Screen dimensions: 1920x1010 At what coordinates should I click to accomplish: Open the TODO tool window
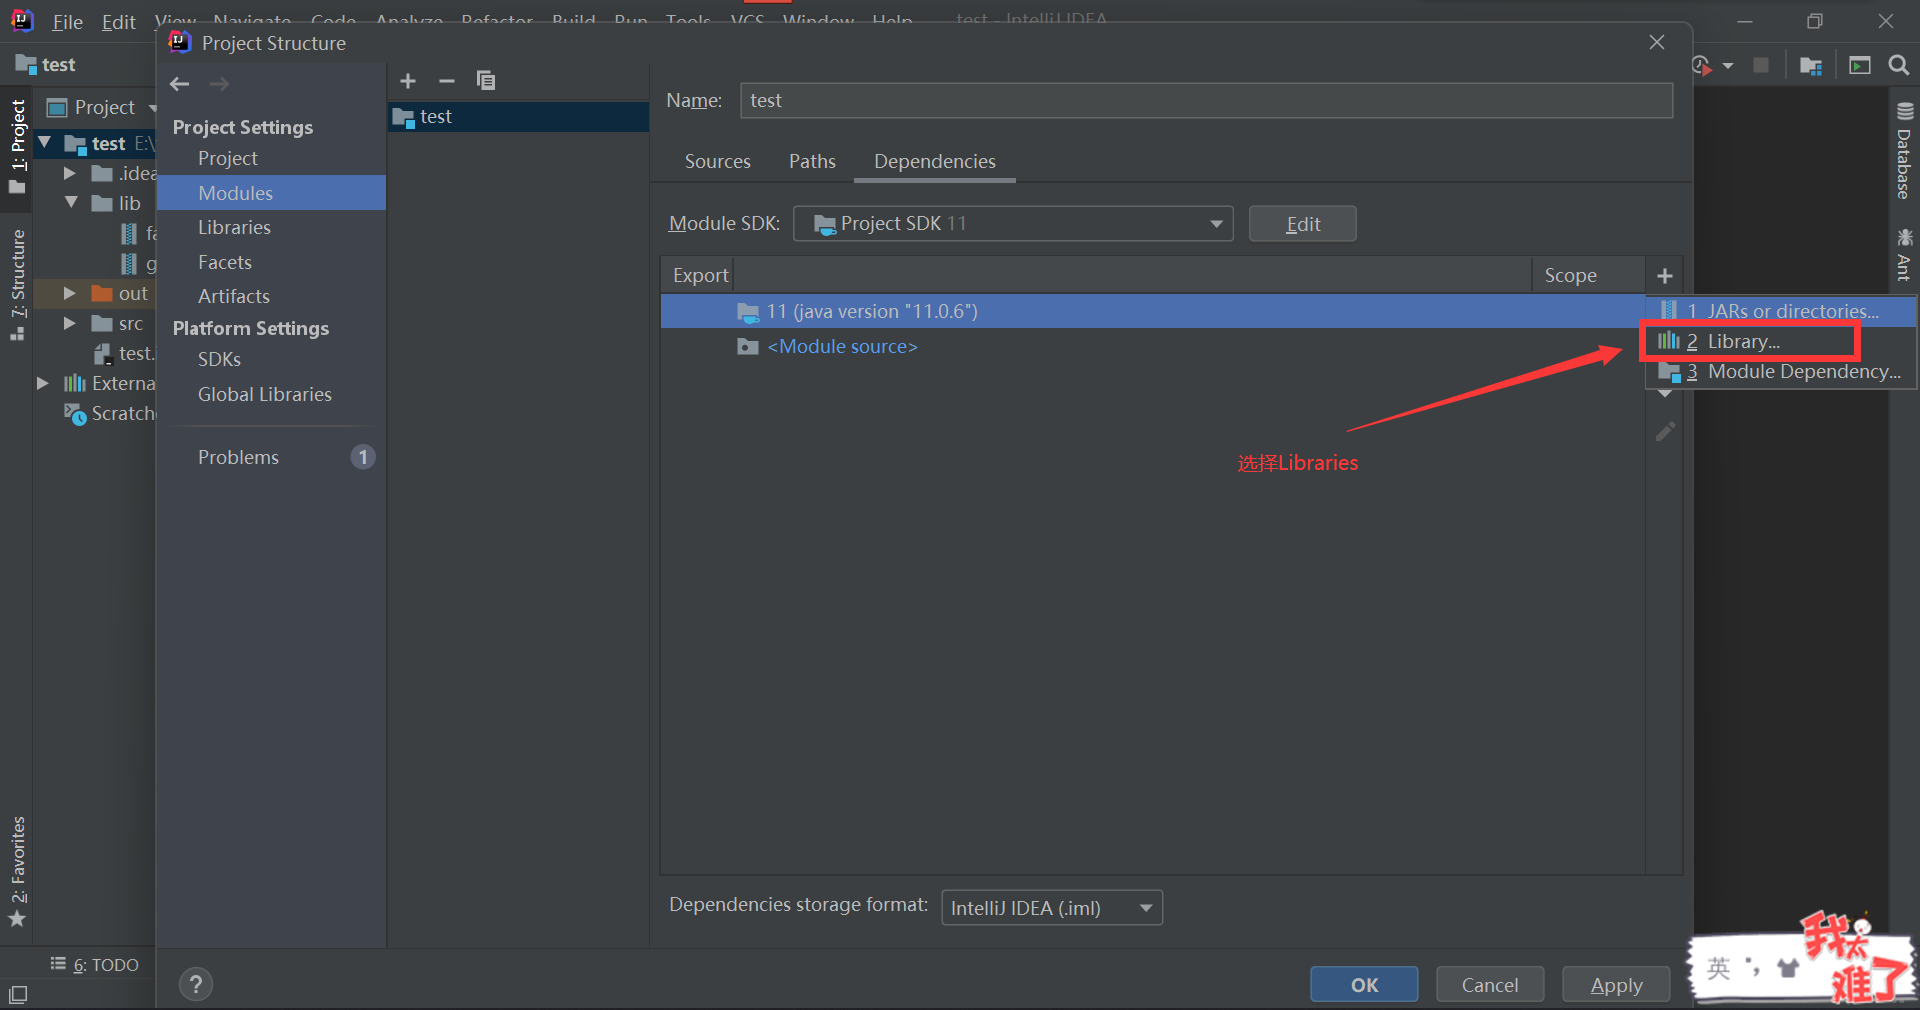pos(95,965)
